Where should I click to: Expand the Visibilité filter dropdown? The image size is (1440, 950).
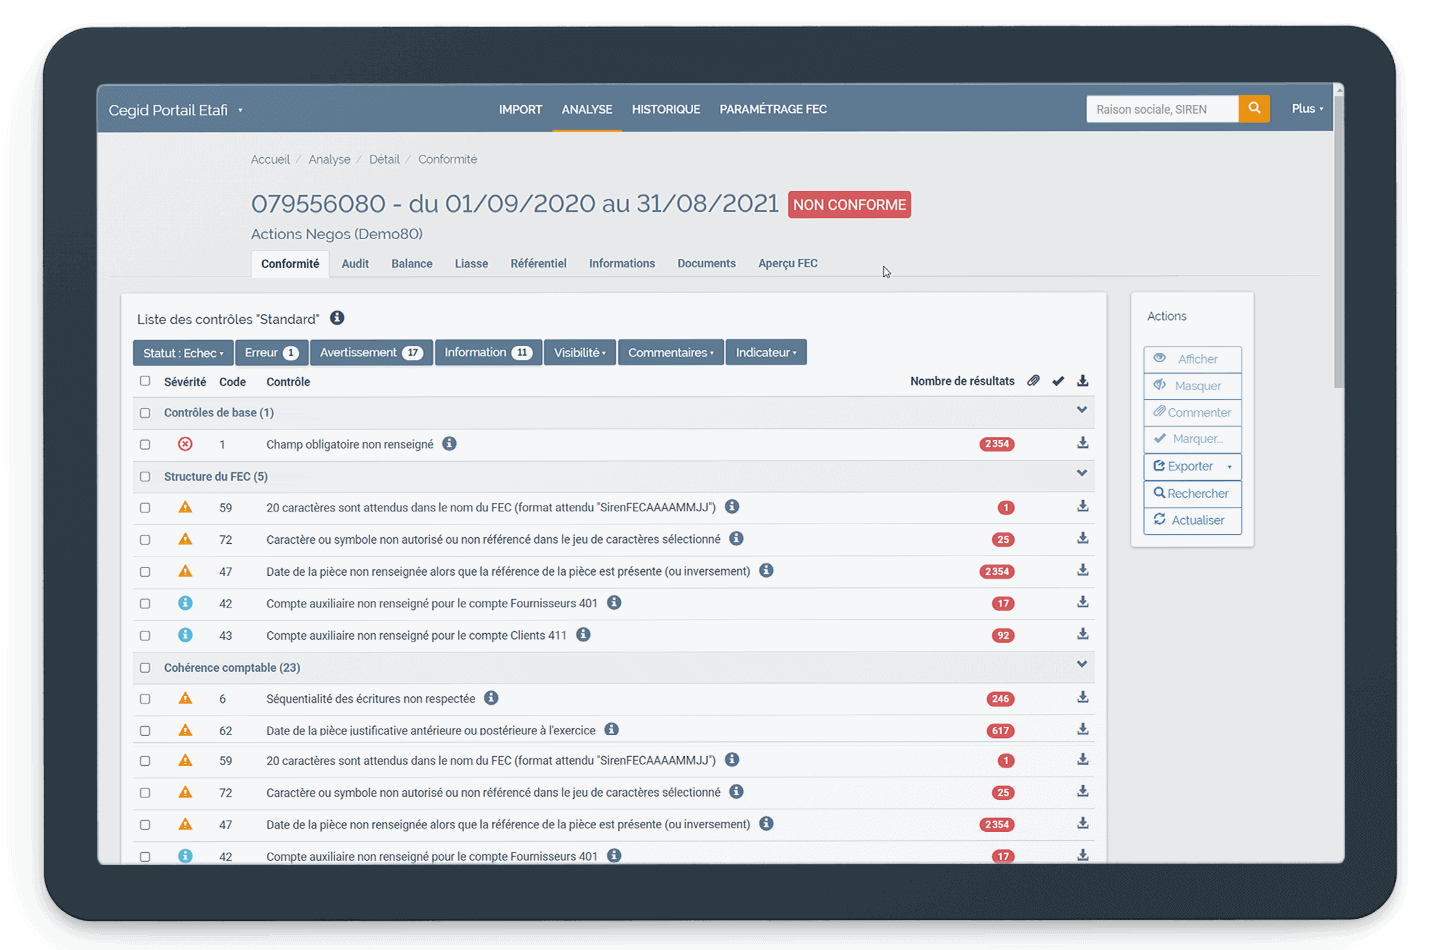(x=580, y=353)
